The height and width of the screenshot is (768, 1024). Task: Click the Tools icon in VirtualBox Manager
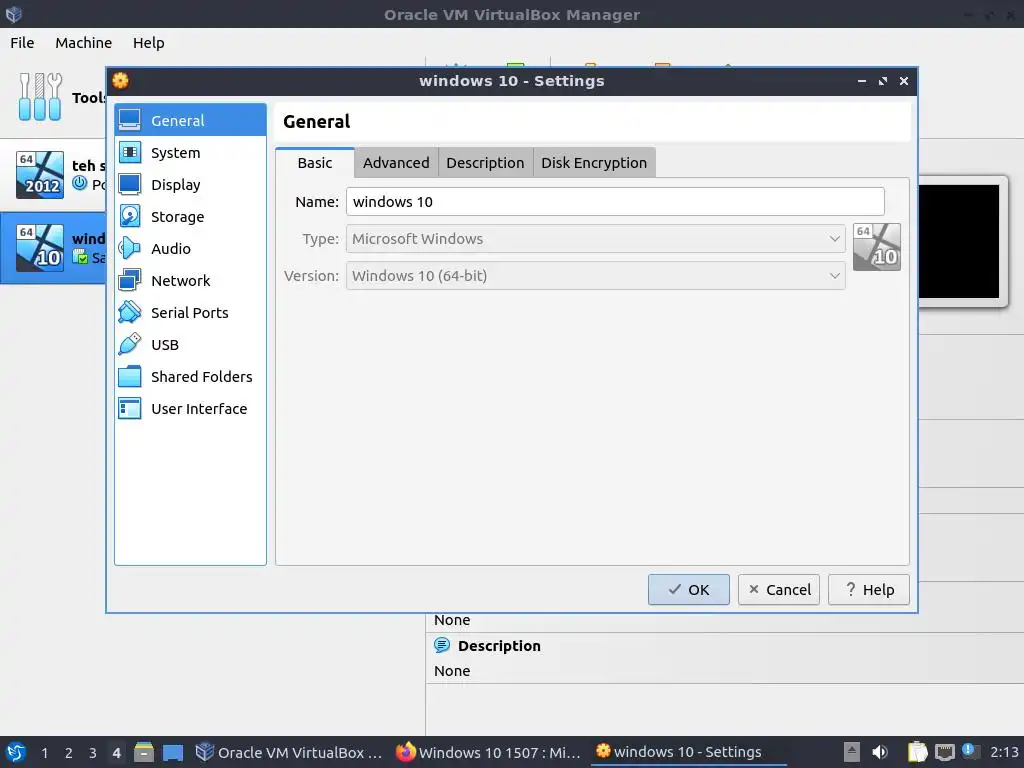(40, 97)
